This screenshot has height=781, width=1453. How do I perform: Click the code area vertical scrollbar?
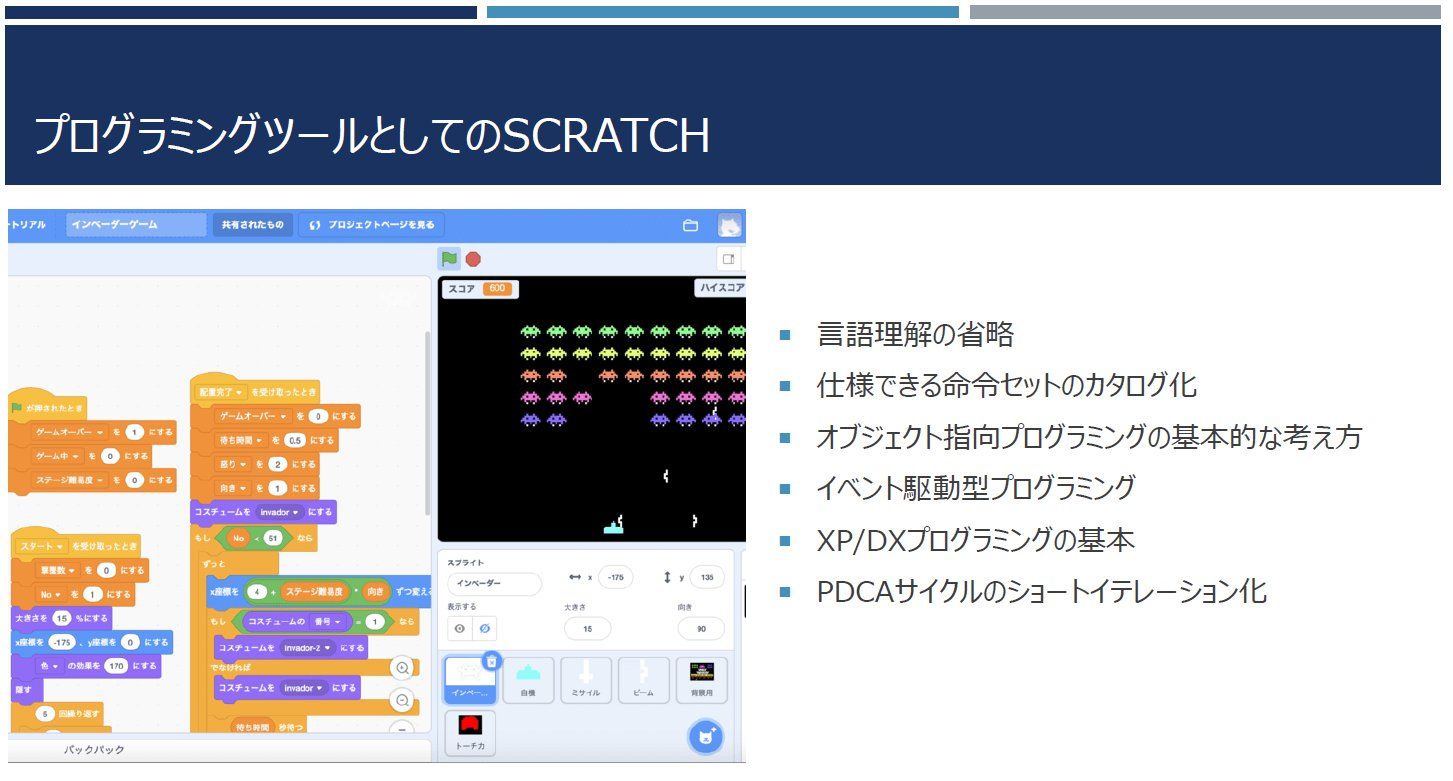point(427,422)
